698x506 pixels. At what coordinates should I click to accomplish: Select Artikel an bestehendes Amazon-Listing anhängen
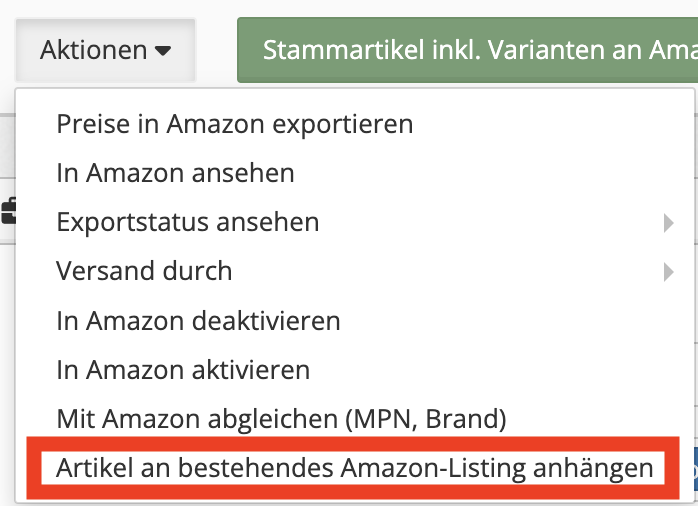pyautogui.click(x=354, y=468)
